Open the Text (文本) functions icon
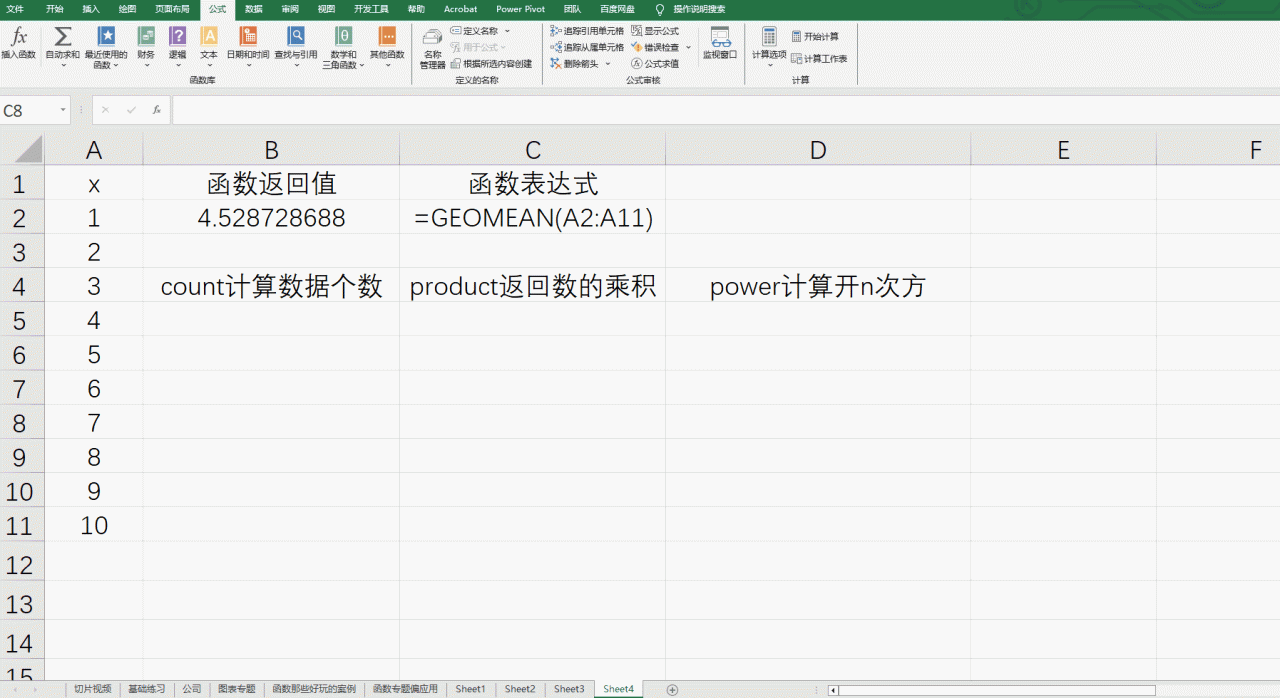Image resolution: width=1280 pixels, height=698 pixels. pyautogui.click(x=209, y=47)
